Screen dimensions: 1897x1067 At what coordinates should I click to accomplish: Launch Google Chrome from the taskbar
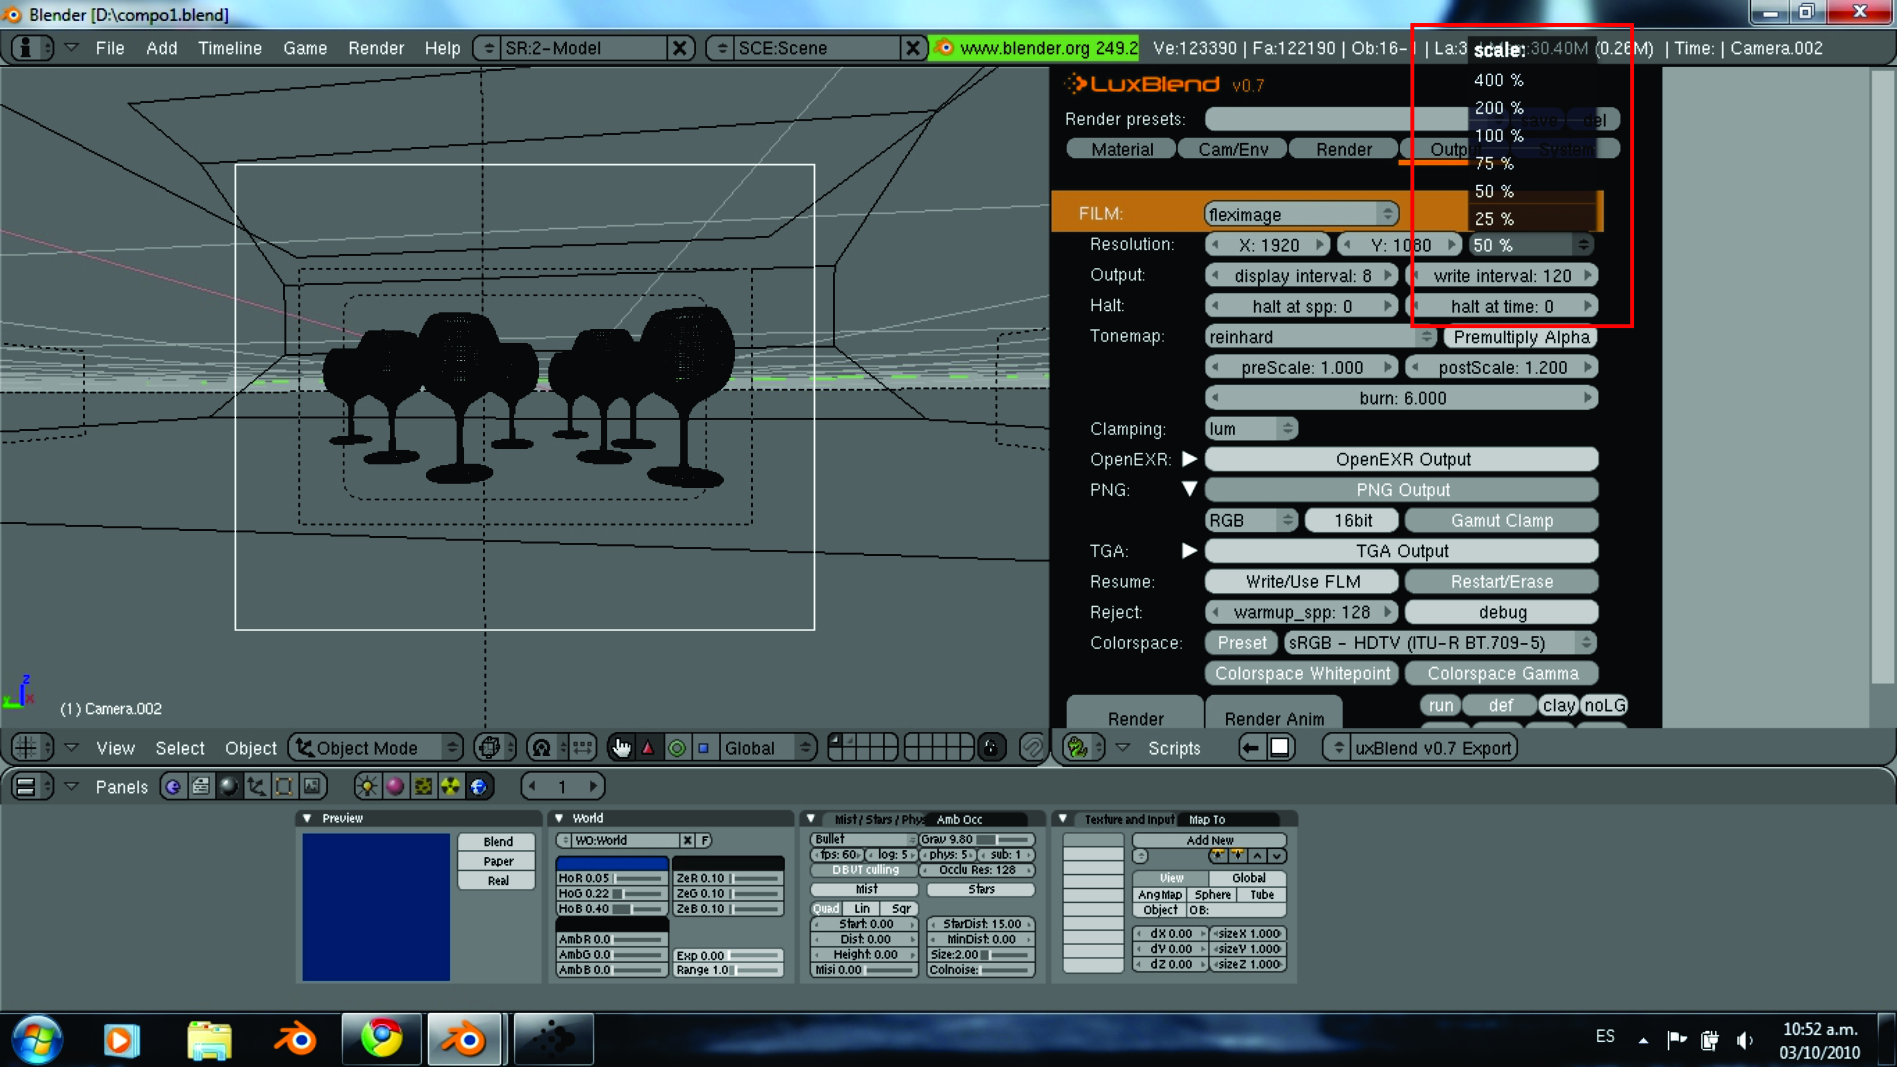tap(381, 1040)
